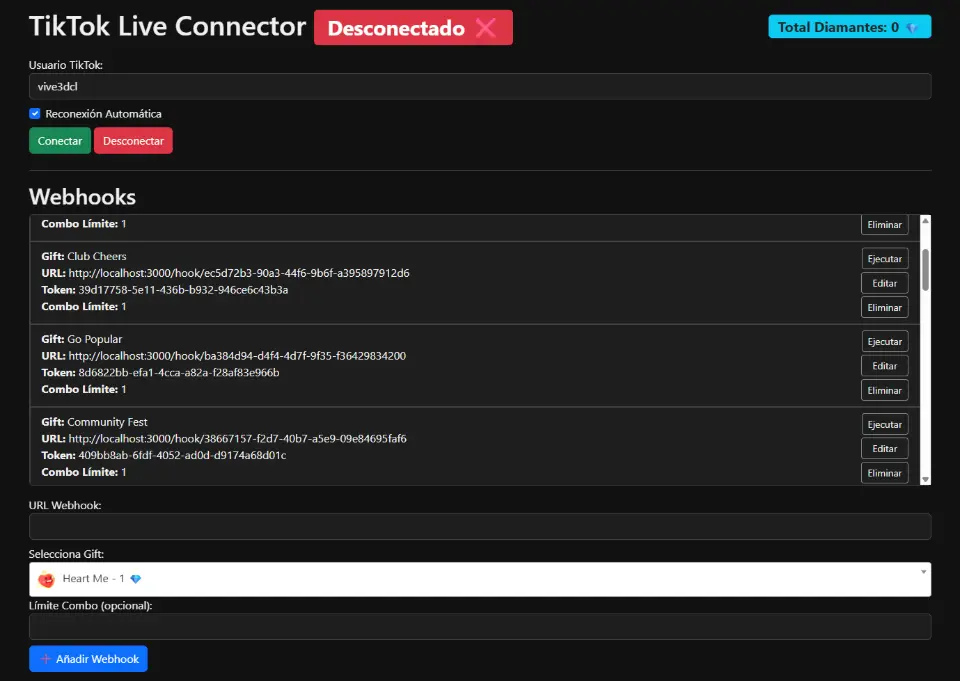The width and height of the screenshot is (960, 681).
Task: Edit the Club Cheers webhook
Action: [884, 283]
